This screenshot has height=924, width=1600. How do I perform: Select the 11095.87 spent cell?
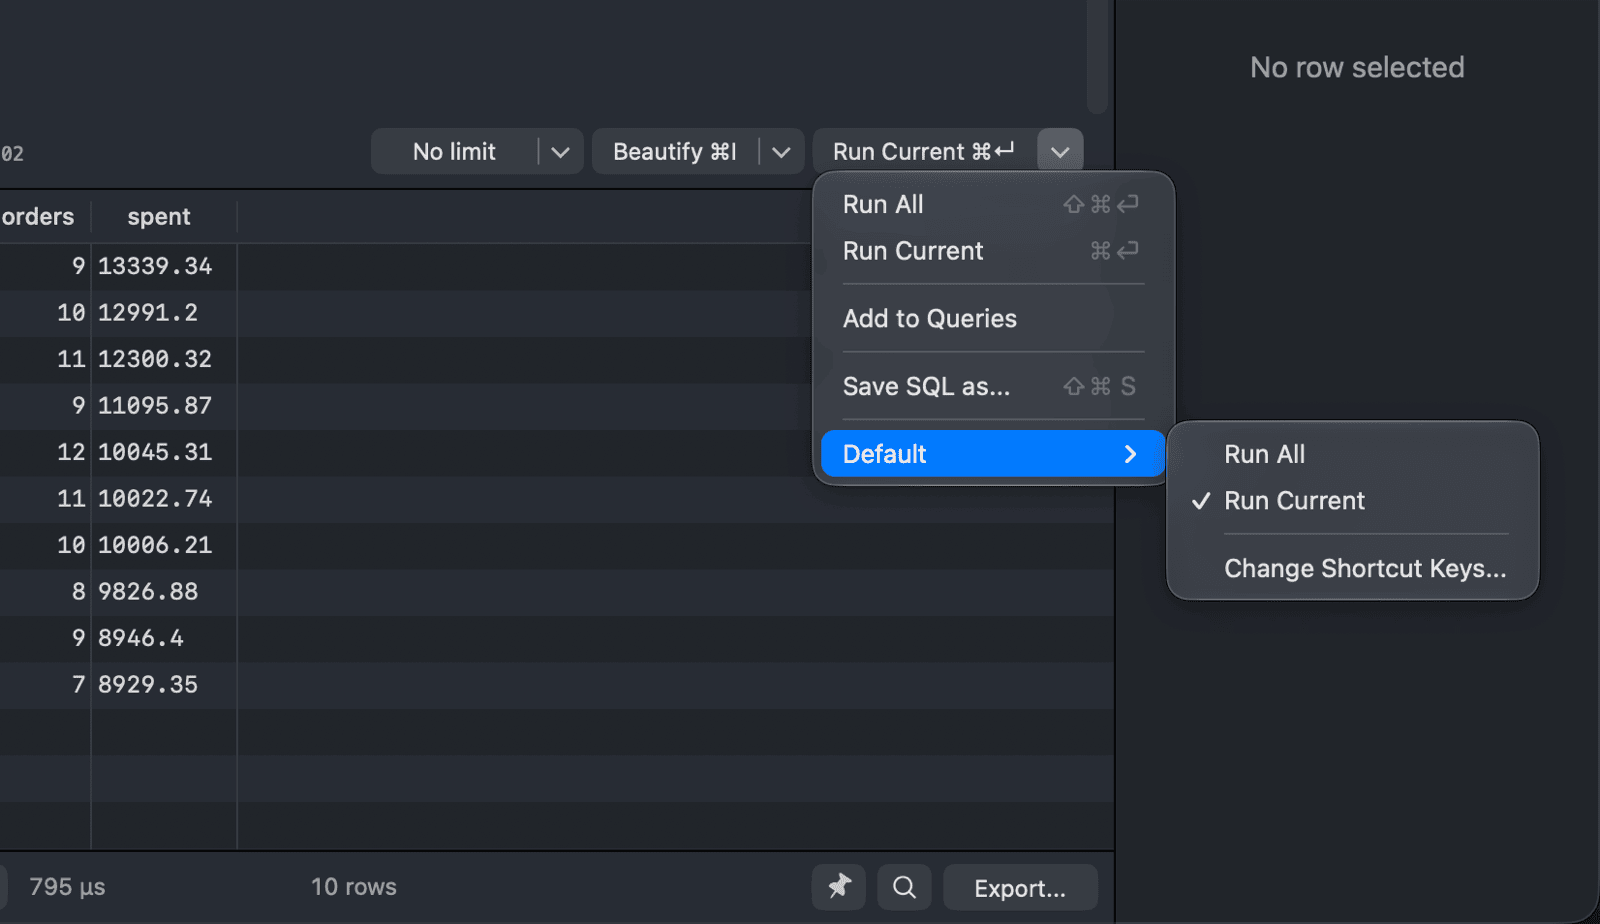click(164, 406)
